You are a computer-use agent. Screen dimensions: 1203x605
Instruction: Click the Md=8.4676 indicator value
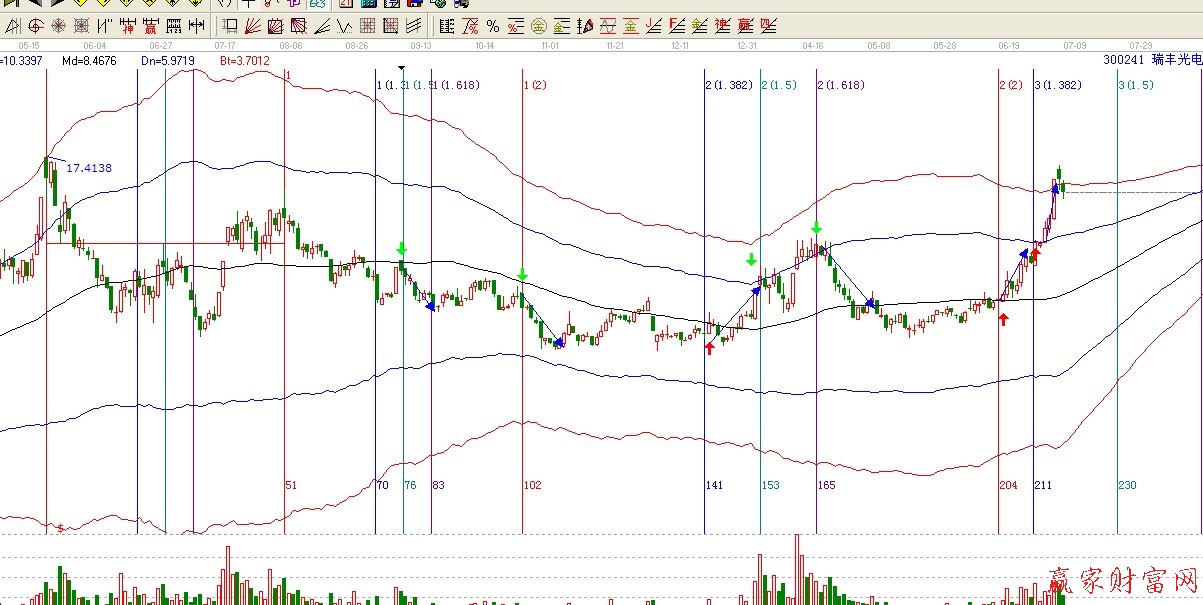[89, 61]
